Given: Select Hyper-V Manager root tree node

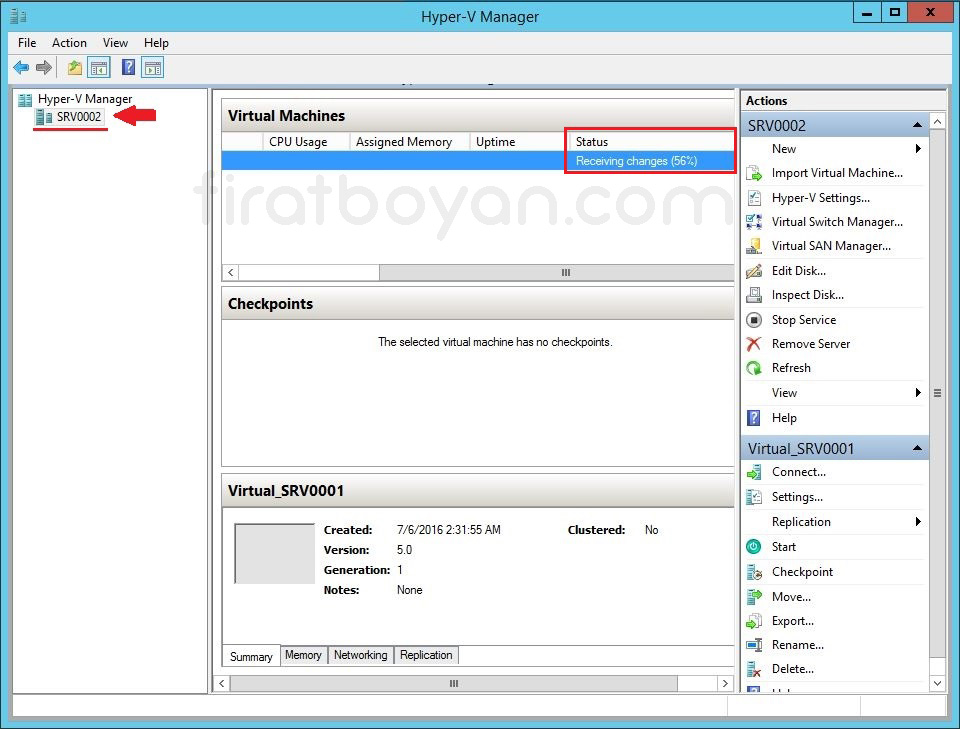Looking at the screenshot, I should click(84, 99).
